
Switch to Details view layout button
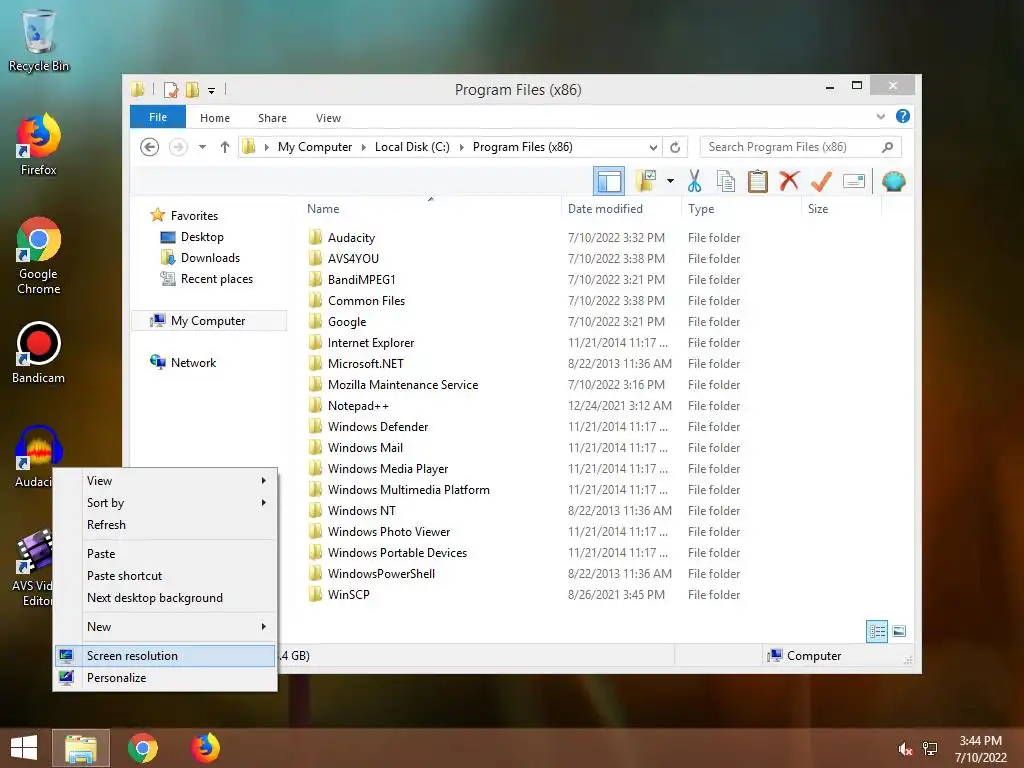click(877, 632)
